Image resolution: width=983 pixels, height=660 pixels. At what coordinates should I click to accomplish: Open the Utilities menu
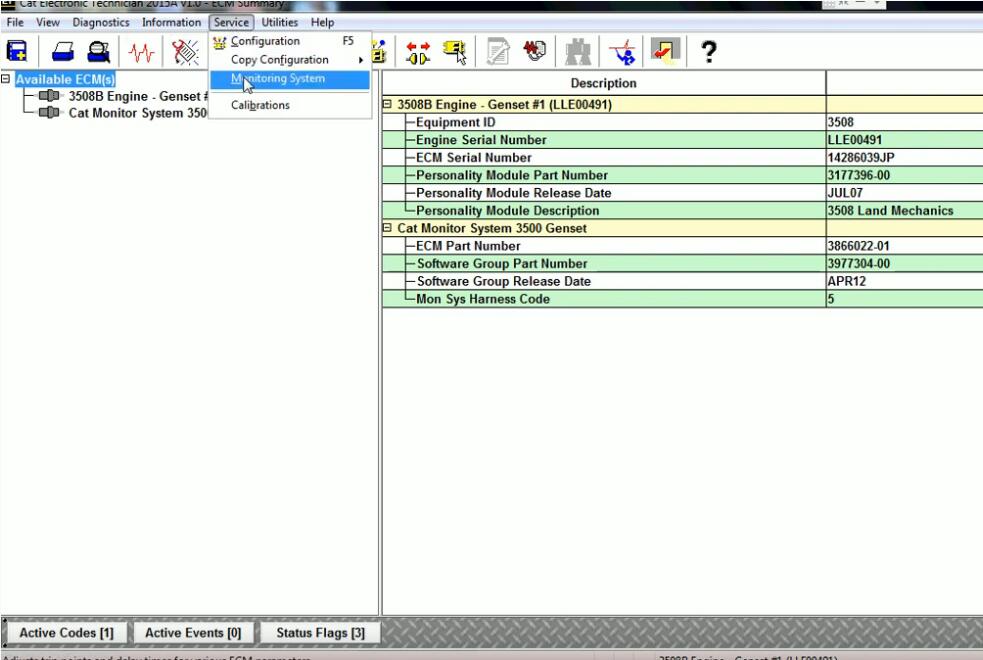click(280, 22)
